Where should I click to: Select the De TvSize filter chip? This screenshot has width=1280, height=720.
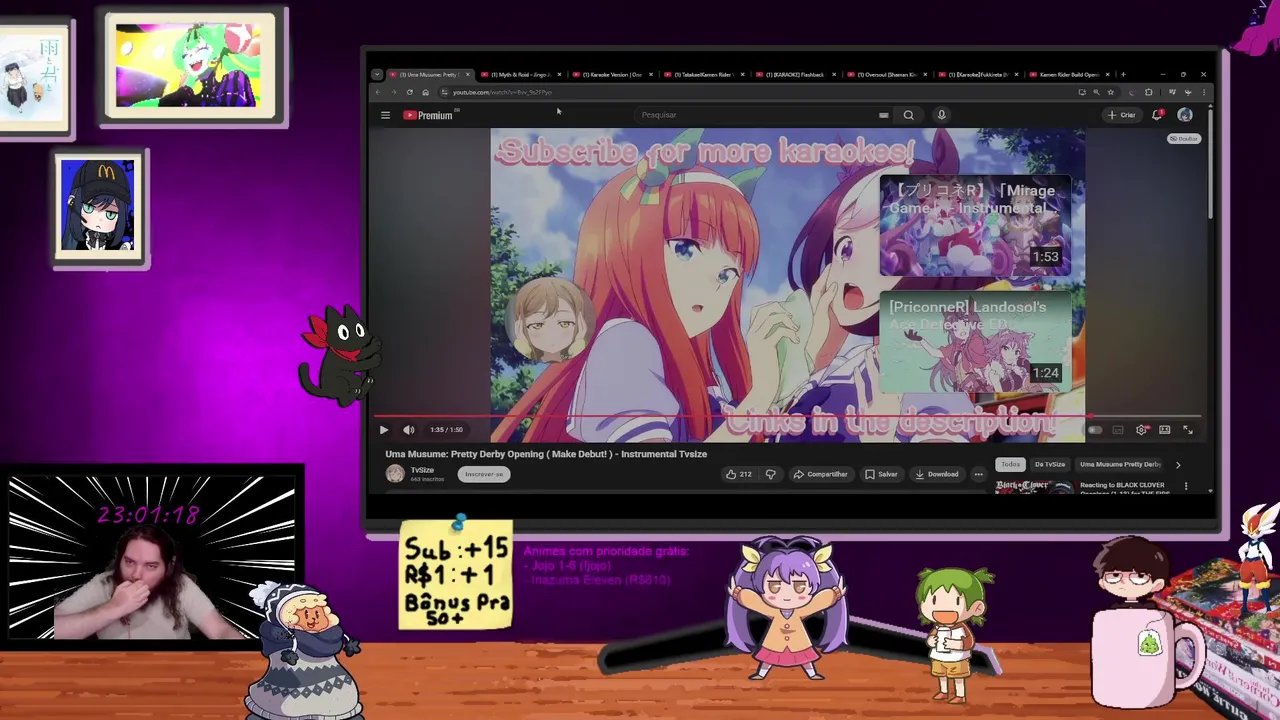1050,464
